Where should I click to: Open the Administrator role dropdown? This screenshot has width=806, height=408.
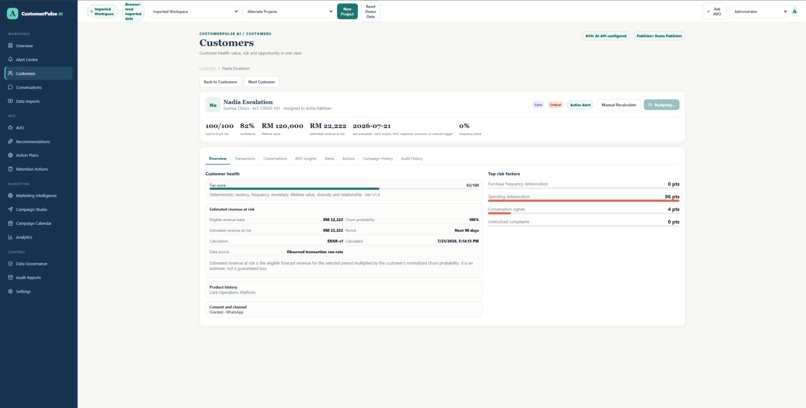click(759, 11)
